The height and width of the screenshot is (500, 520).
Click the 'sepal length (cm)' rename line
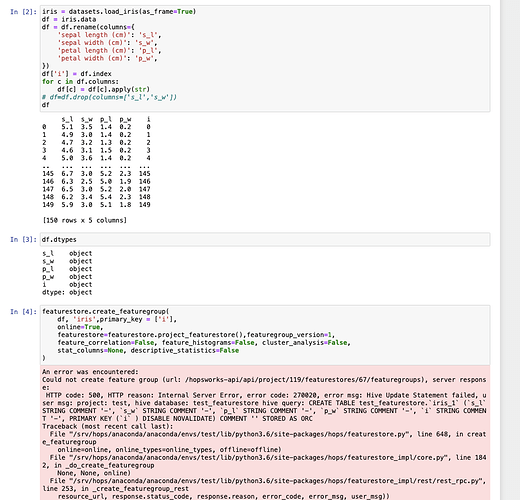point(109,35)
